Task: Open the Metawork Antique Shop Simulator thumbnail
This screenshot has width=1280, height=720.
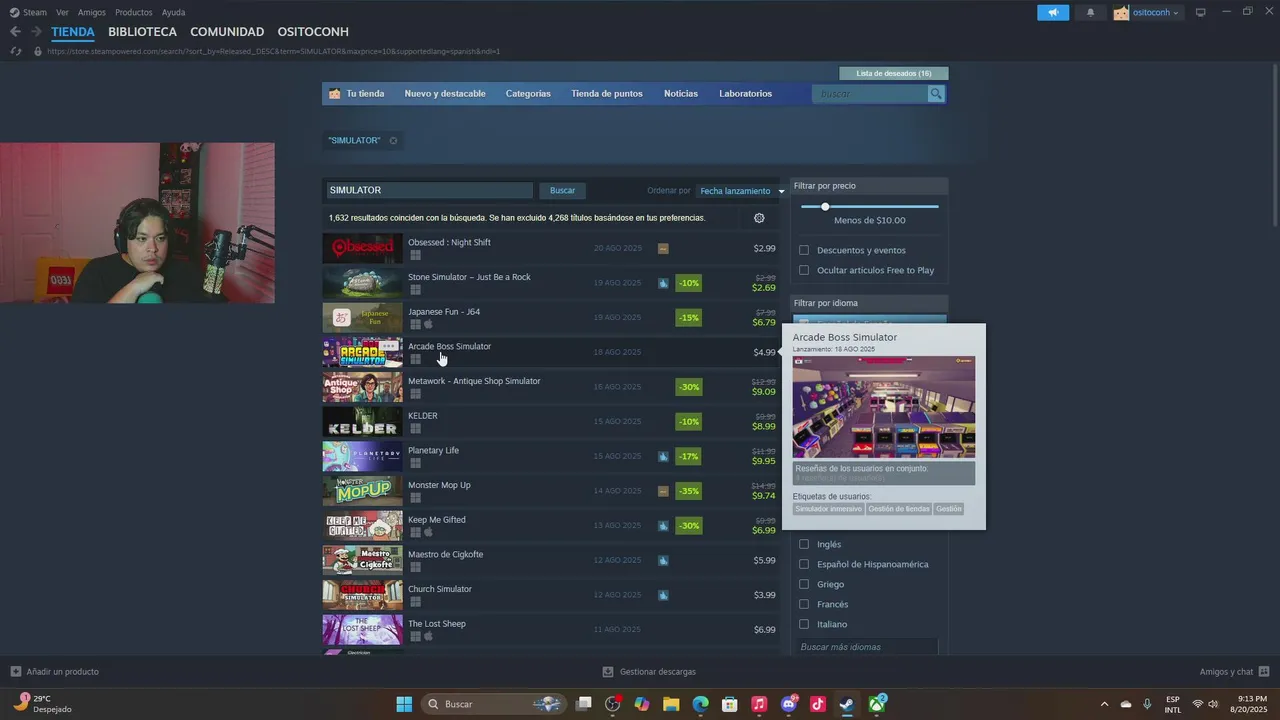Action: [362, 387]
